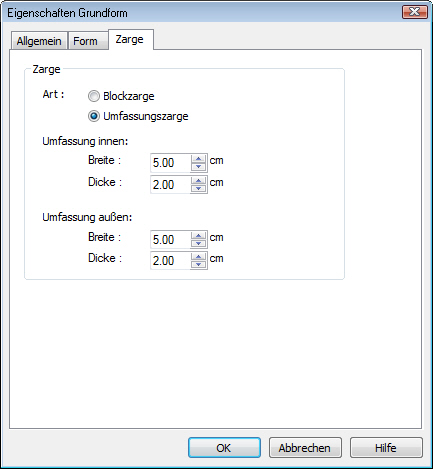433x469 pixels.
Task: Click the inner Umfassung Breite value field
Action: [171, 163]
